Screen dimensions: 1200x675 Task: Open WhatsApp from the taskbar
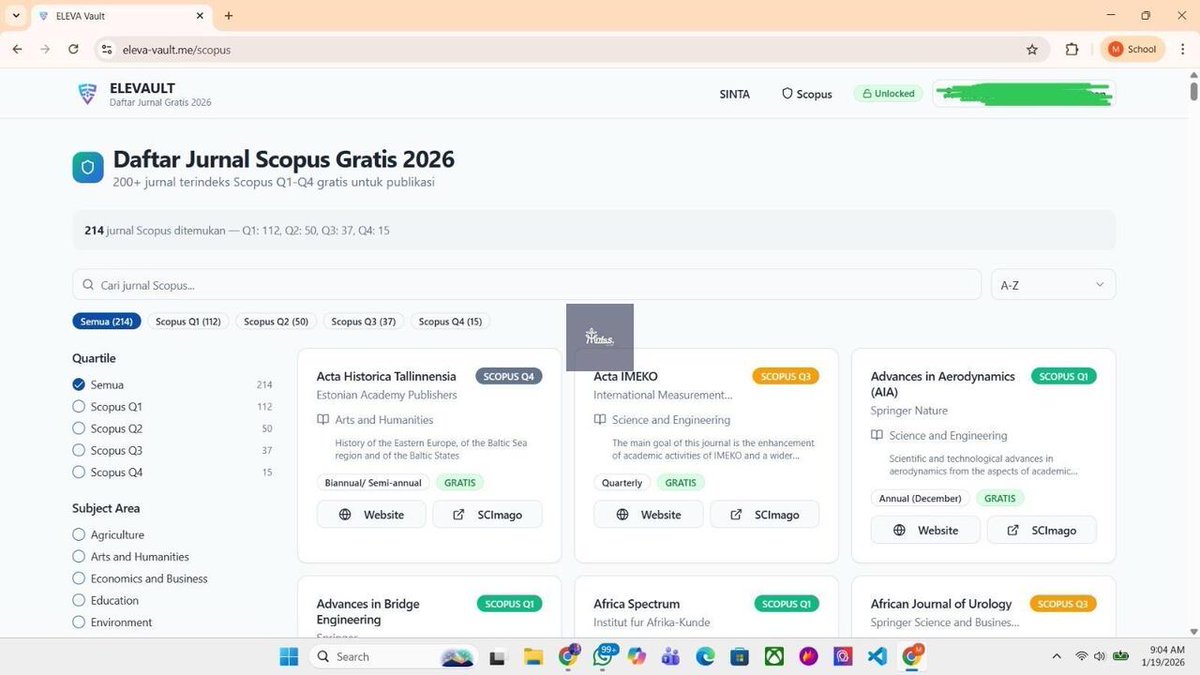coord(603,656)
